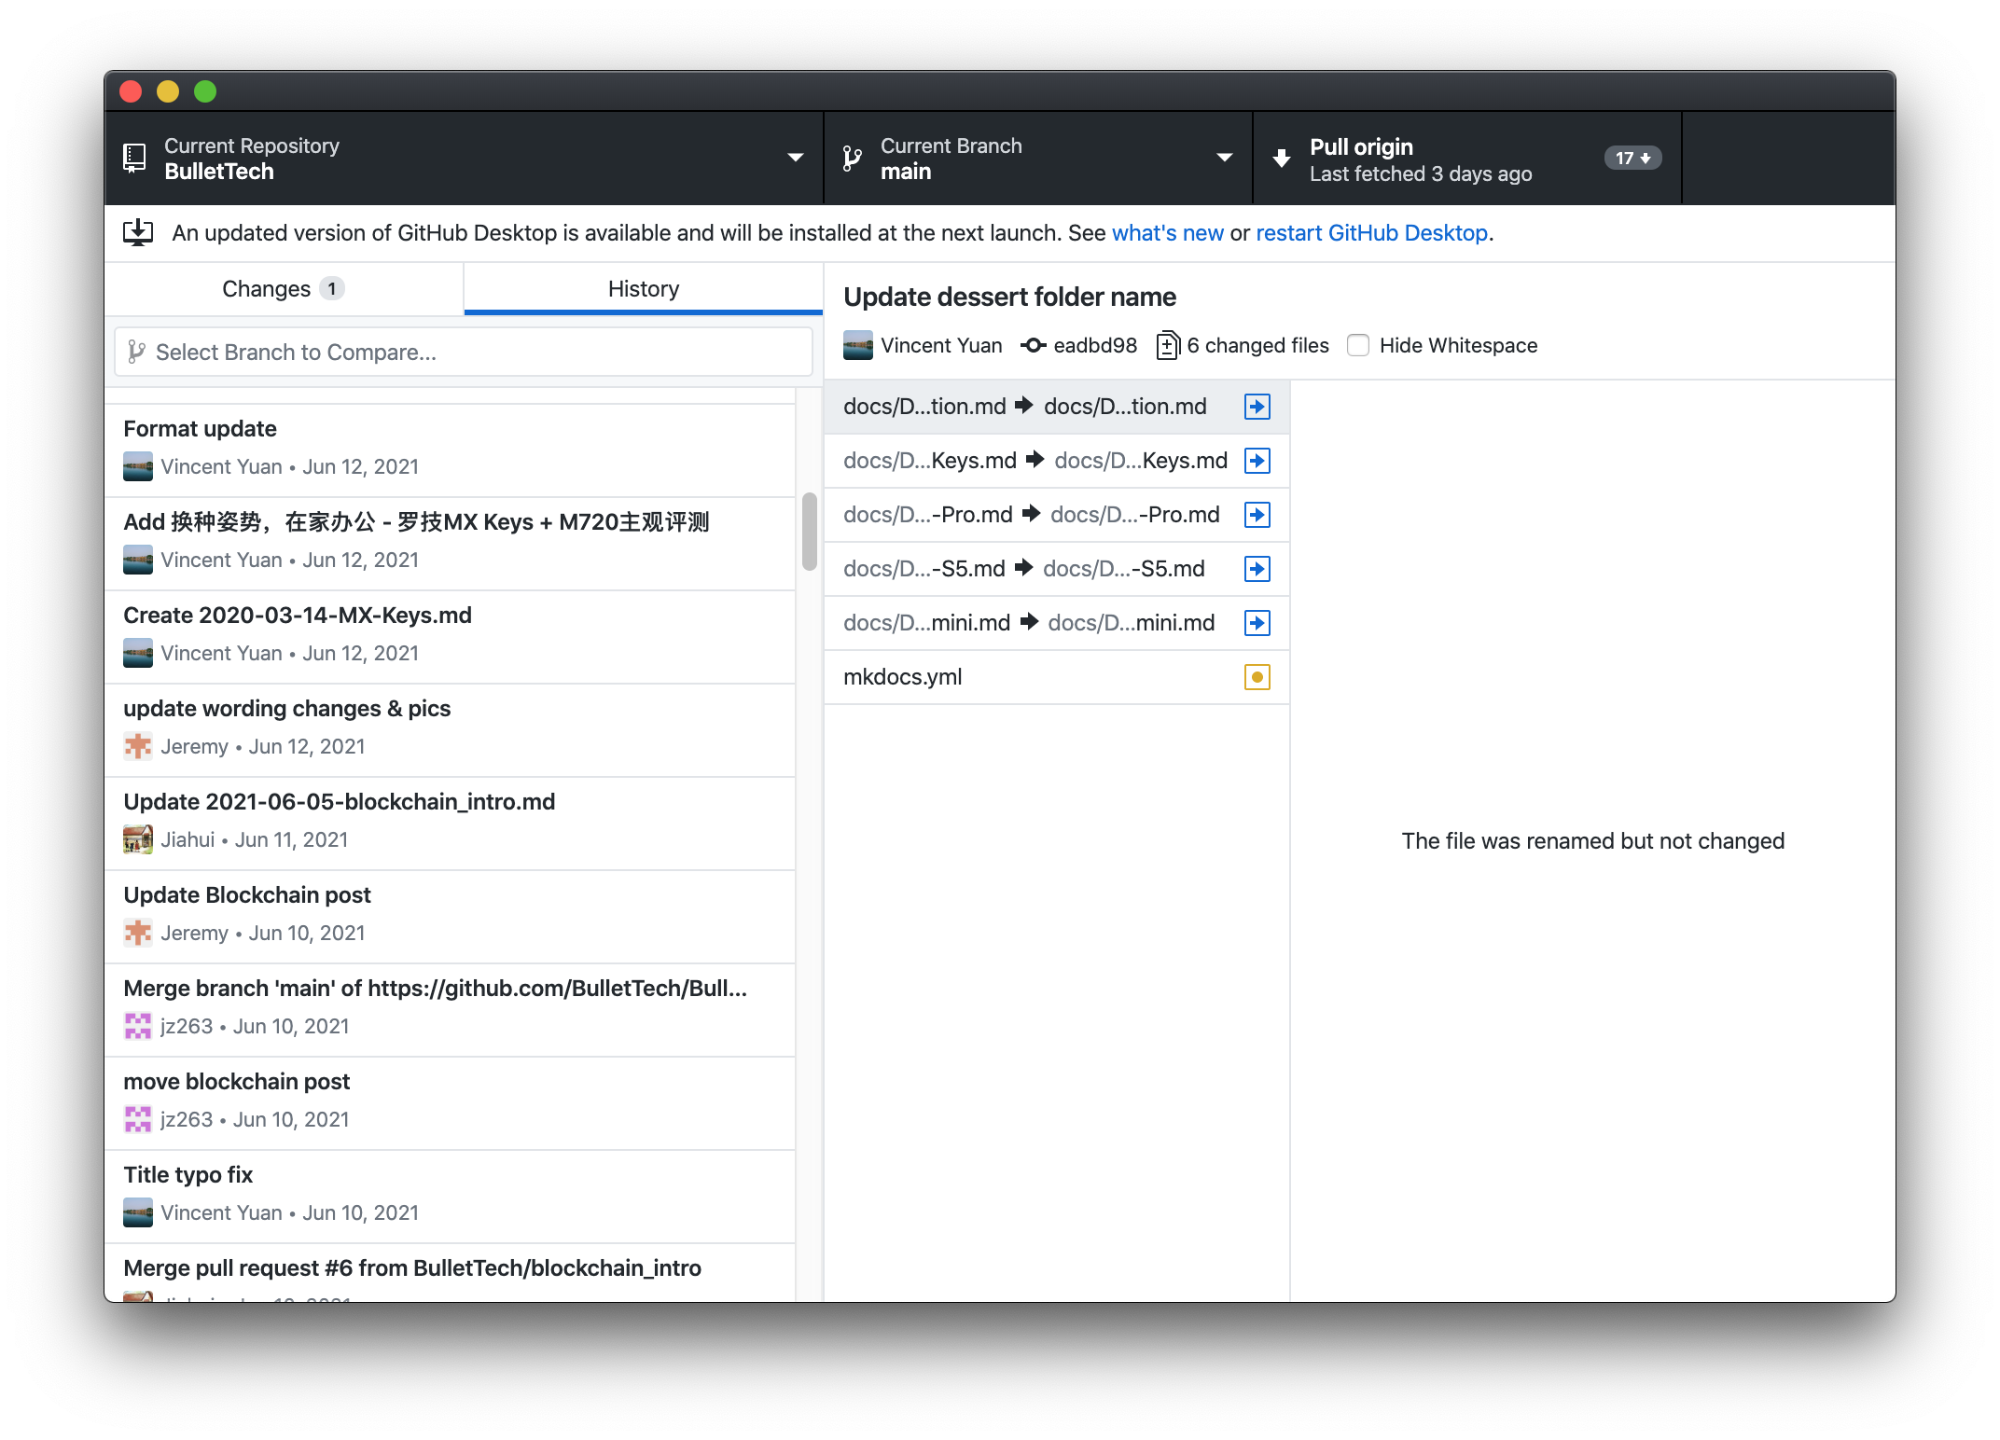This screenshot has width=2000, height=1440.
Task: Select update wording changes & pics commit
Action: (450, 730)
